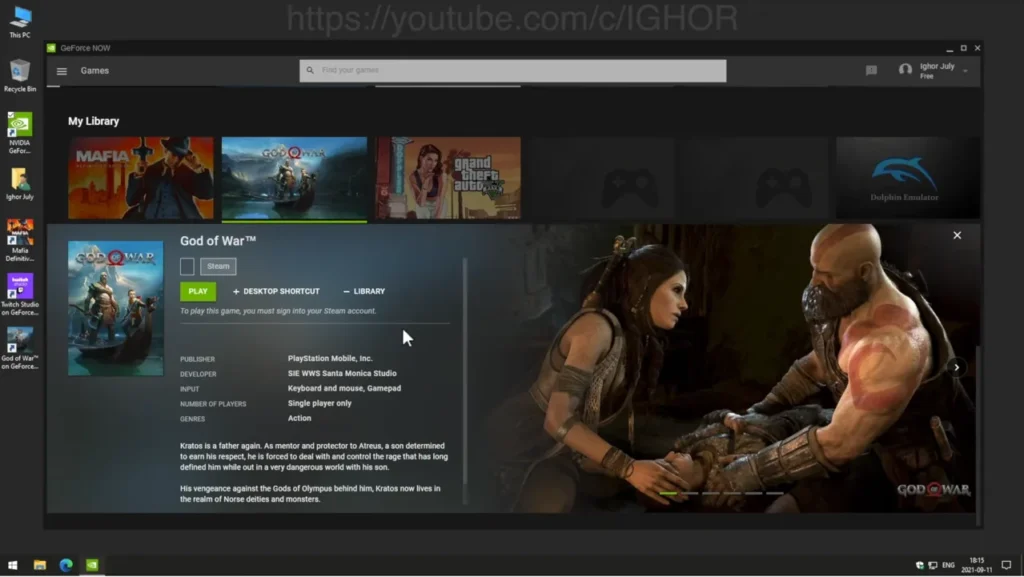
Task: Select the Steam store option
Action: point(218,266)
